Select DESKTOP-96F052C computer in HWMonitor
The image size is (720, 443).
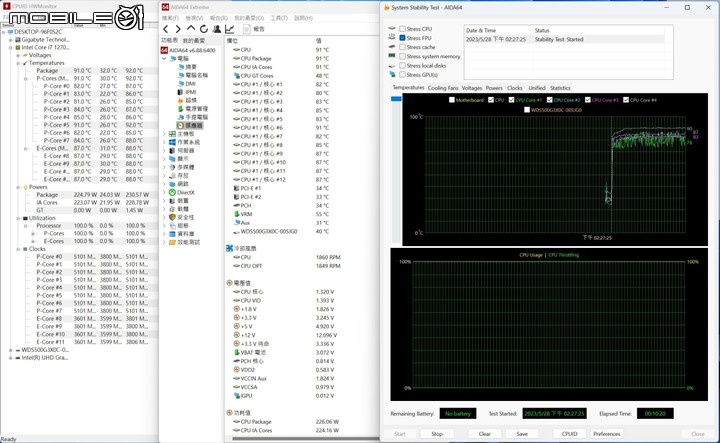(34, 32)
